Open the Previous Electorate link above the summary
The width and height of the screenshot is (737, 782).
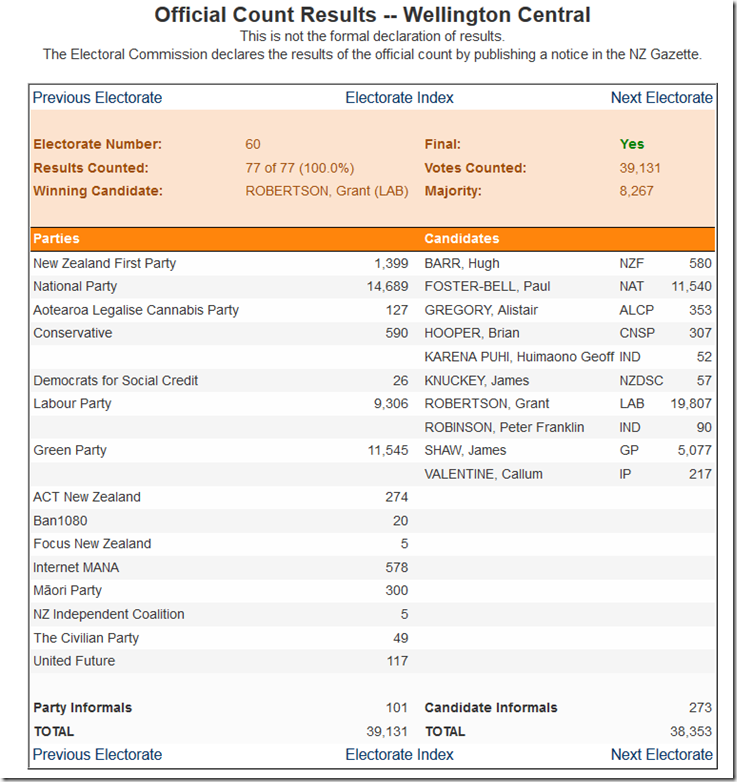coord(97,97)
